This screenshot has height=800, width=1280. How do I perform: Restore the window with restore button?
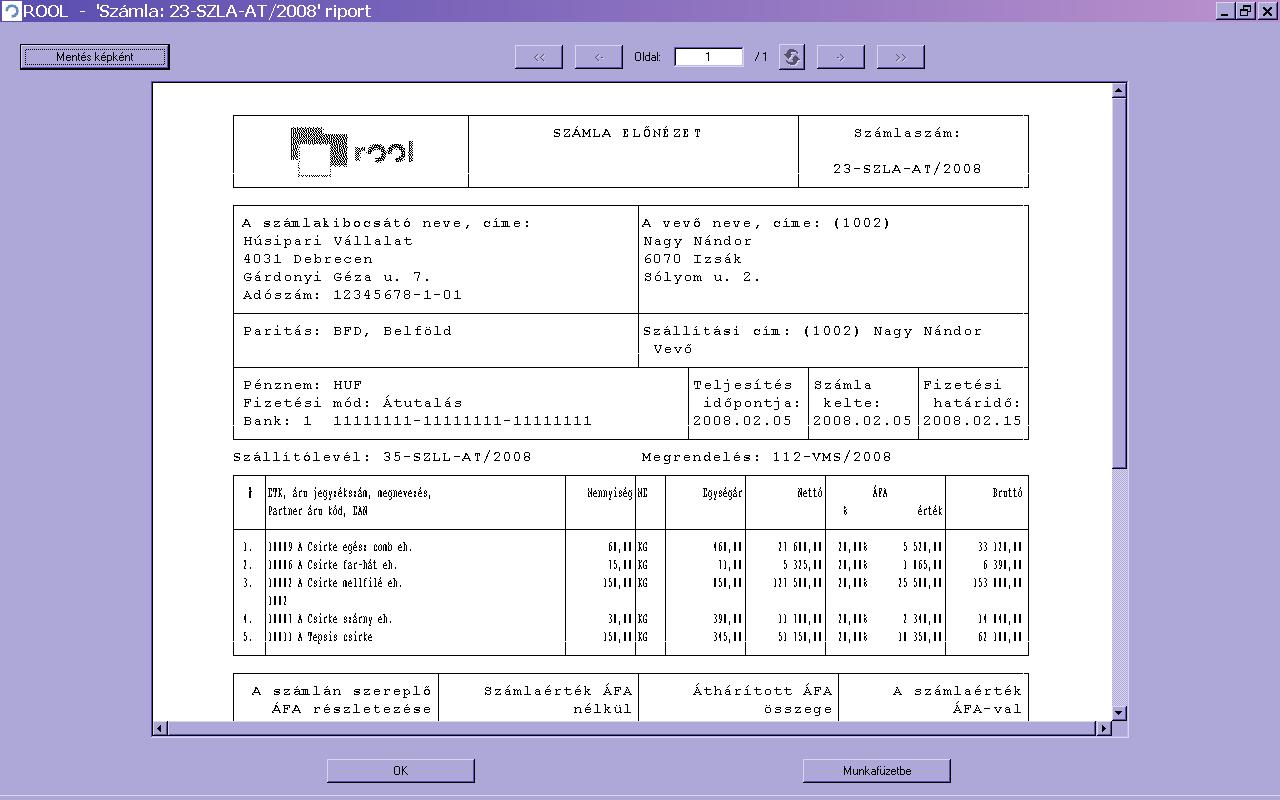[x=1246, y=11]
